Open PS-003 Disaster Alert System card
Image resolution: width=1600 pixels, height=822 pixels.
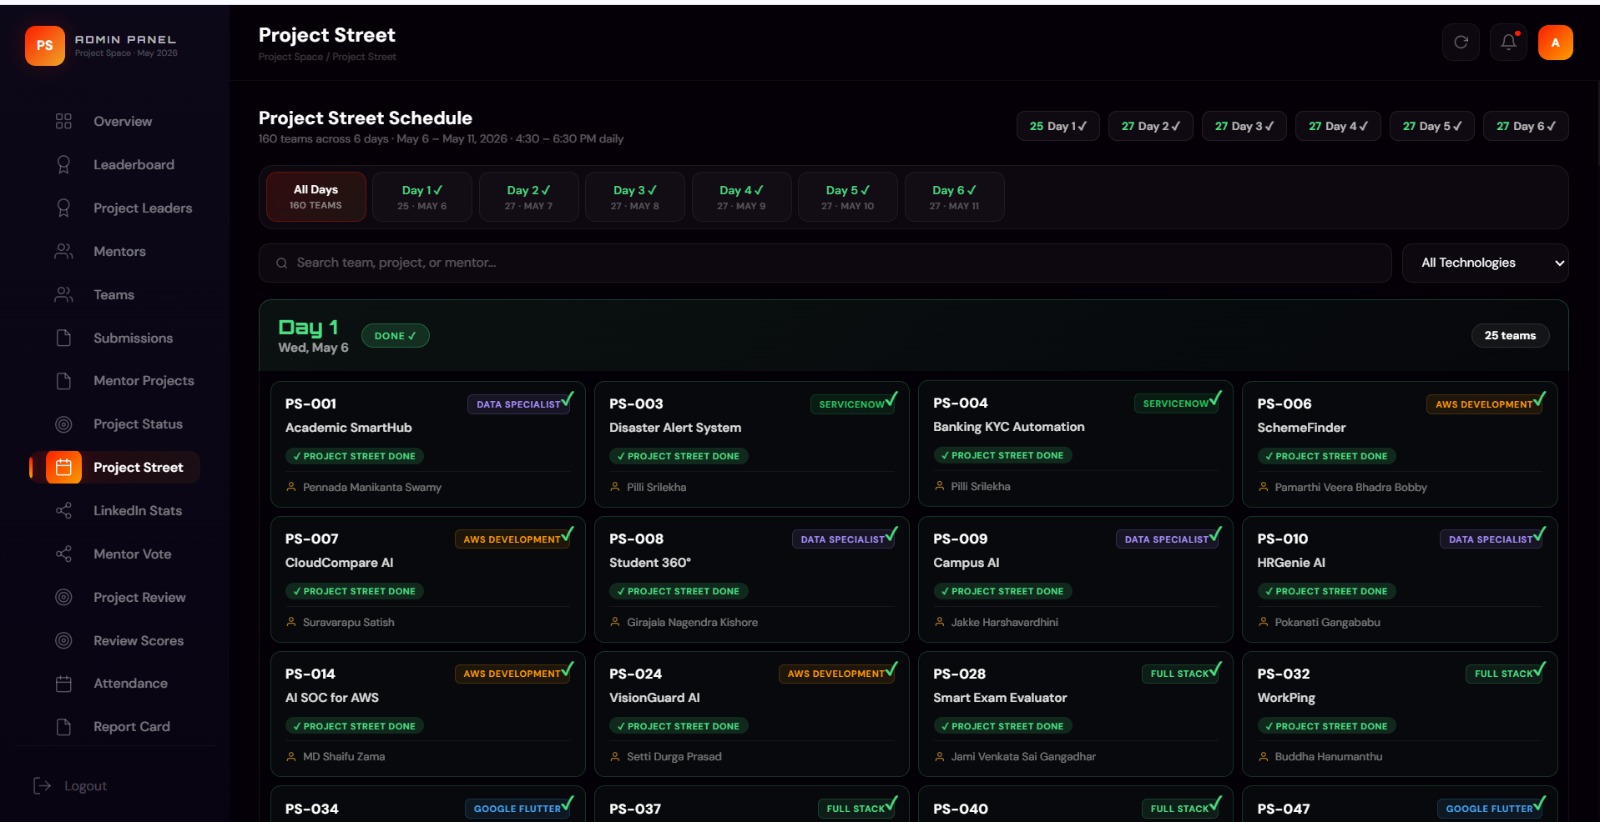point(752,444)
